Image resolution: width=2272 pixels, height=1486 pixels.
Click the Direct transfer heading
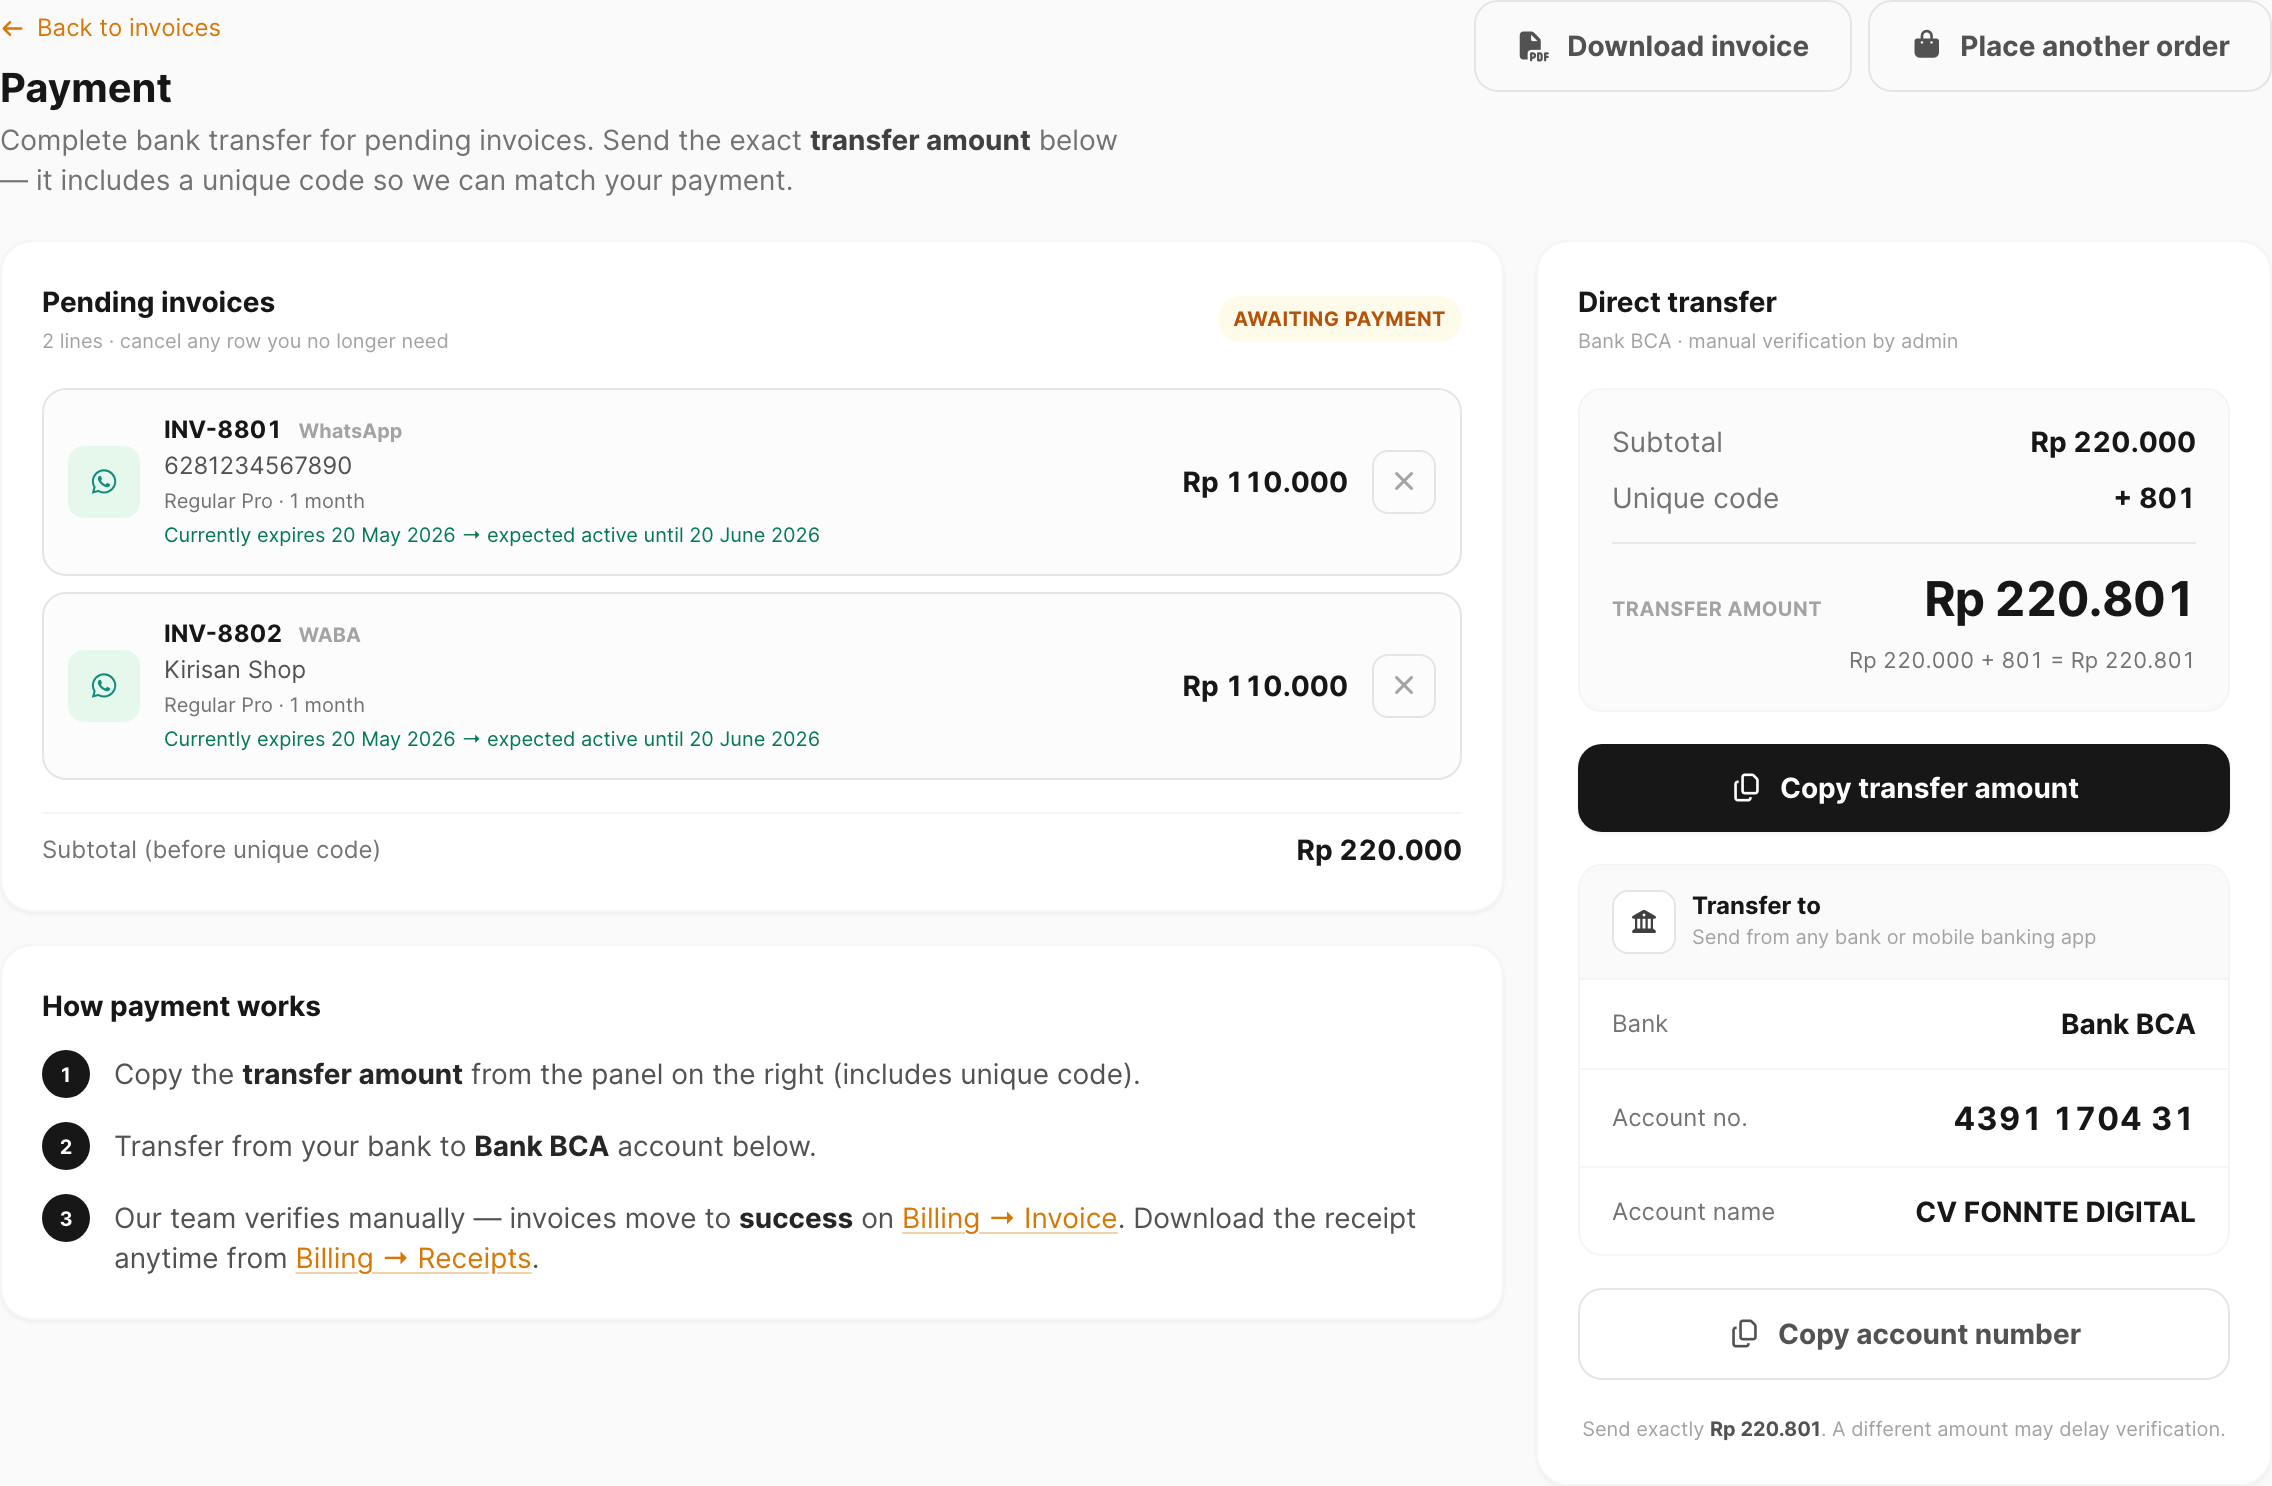click(1677, 302)
